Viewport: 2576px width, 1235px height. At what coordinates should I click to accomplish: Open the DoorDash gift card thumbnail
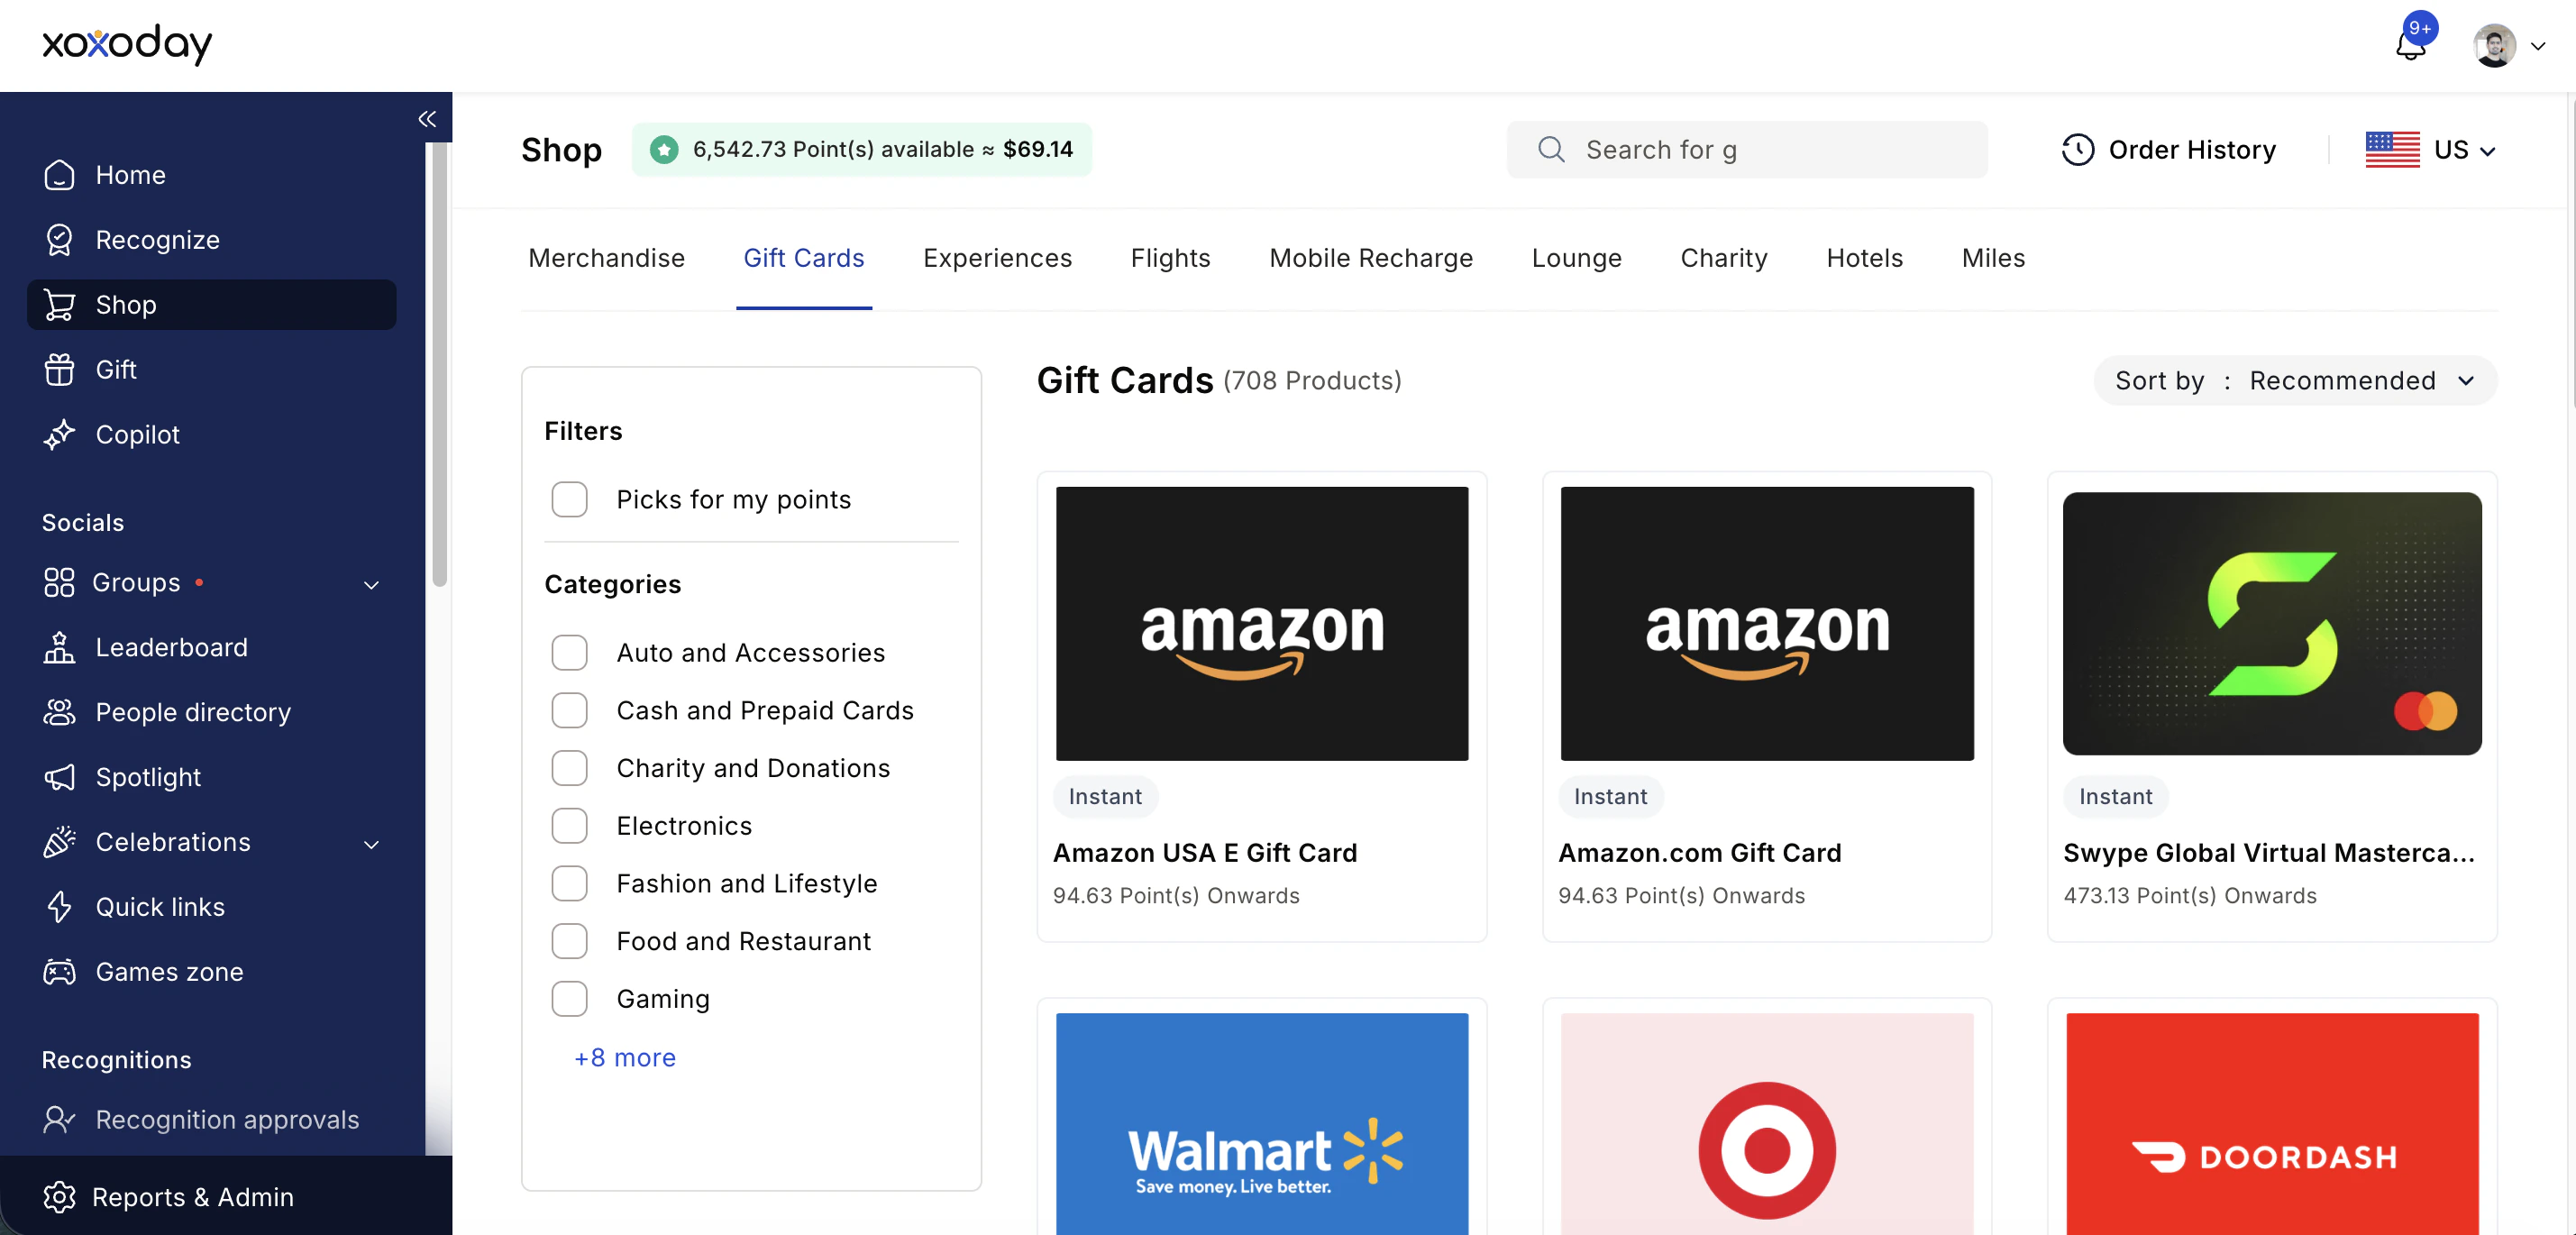[x=2272, y=1123]
